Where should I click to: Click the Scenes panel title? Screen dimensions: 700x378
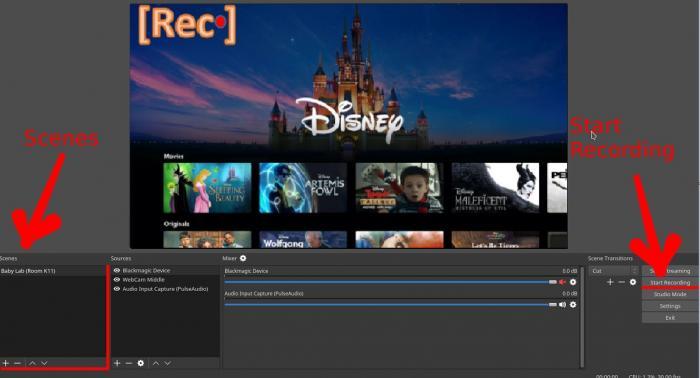click(x=8, y=258)
